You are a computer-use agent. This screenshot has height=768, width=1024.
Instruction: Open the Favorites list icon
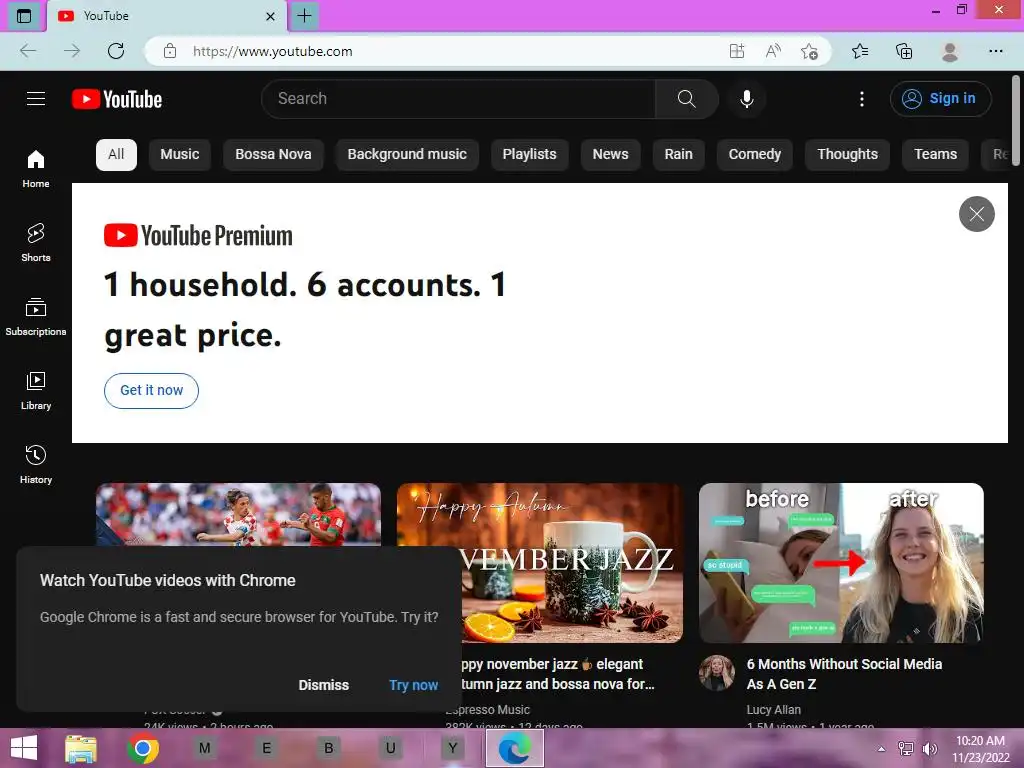[860, 51]
